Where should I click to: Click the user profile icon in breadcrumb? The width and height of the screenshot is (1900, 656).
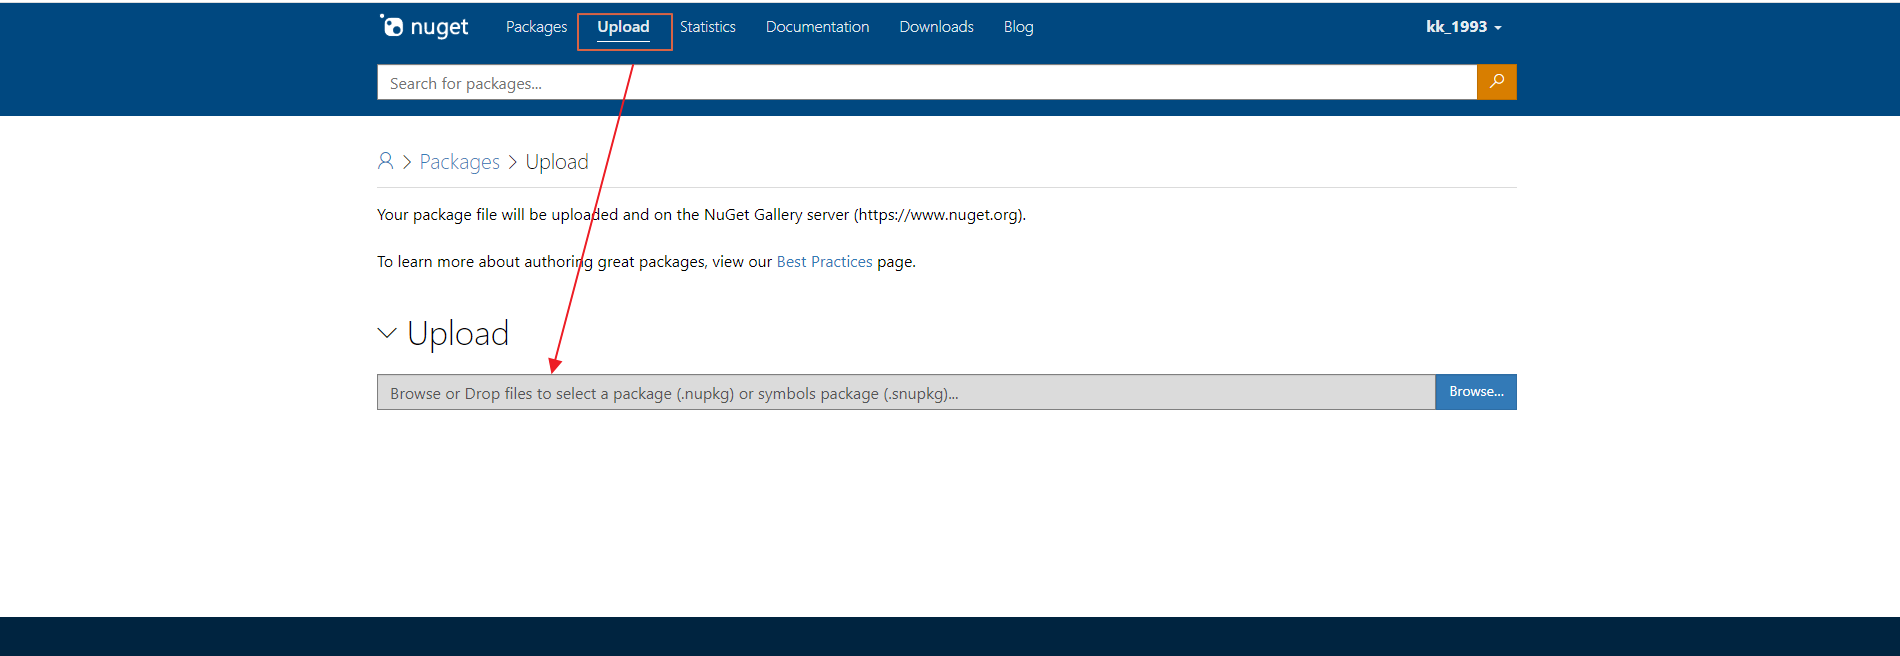[385, 161]
